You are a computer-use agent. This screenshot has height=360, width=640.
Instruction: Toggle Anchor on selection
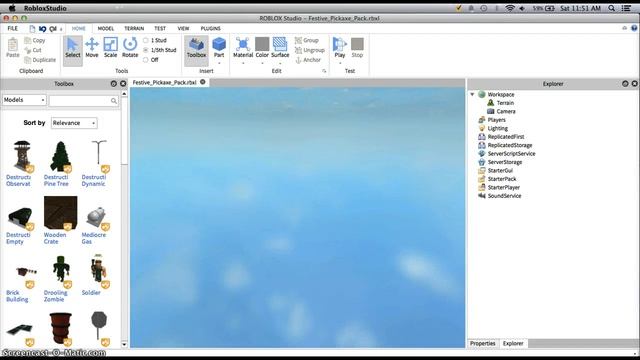(308, 60)
